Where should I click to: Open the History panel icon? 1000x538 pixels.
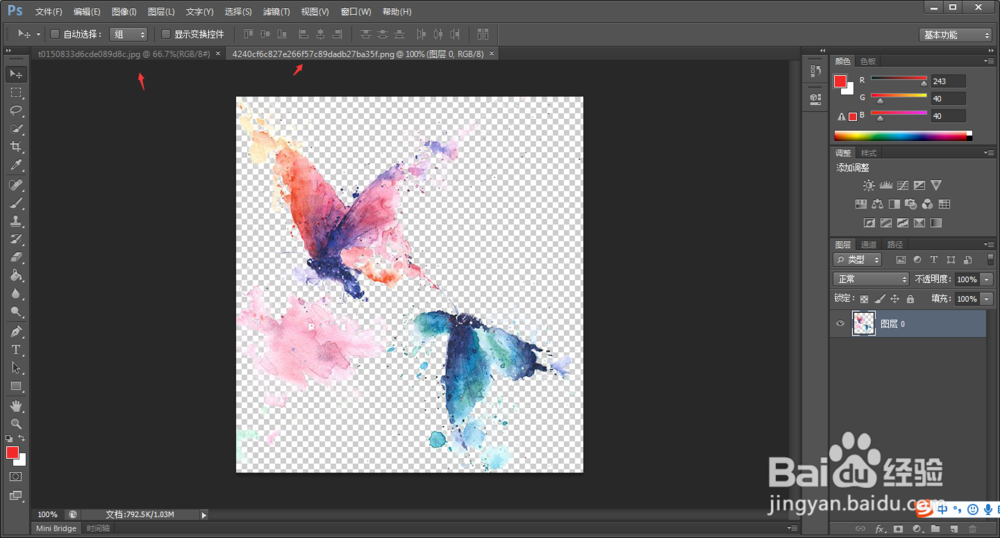815,71
